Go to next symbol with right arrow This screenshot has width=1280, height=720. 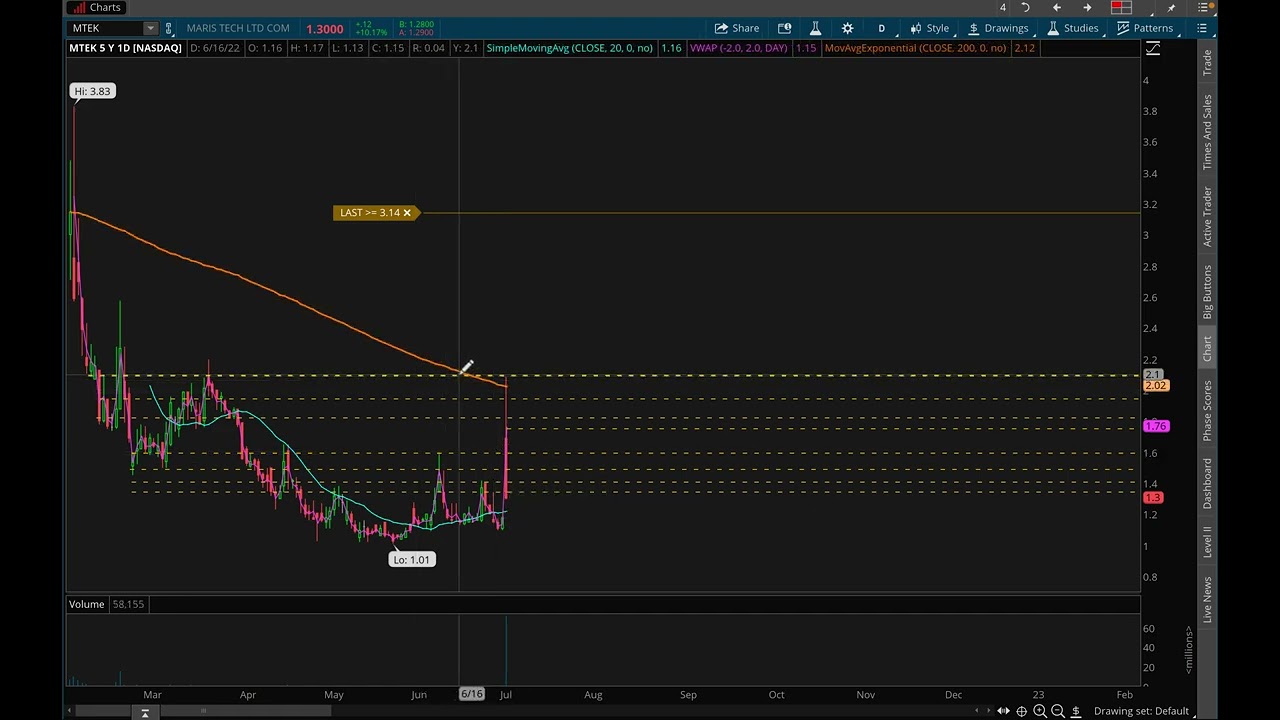[1088, 7]
